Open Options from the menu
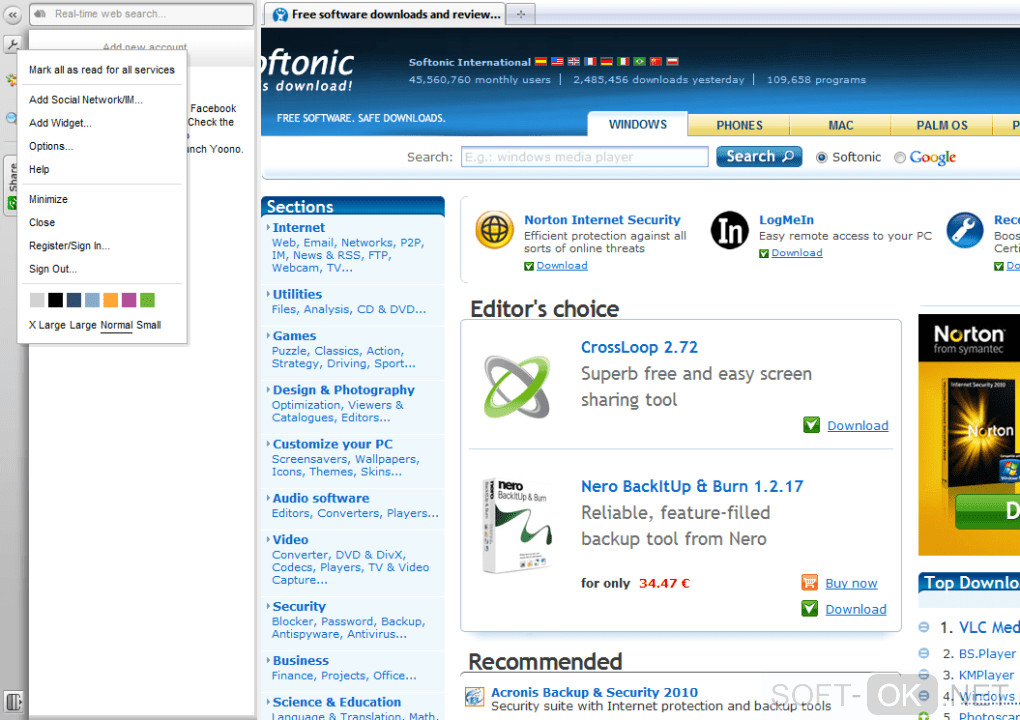The image size is (1020, 720). tap(51, 146)
